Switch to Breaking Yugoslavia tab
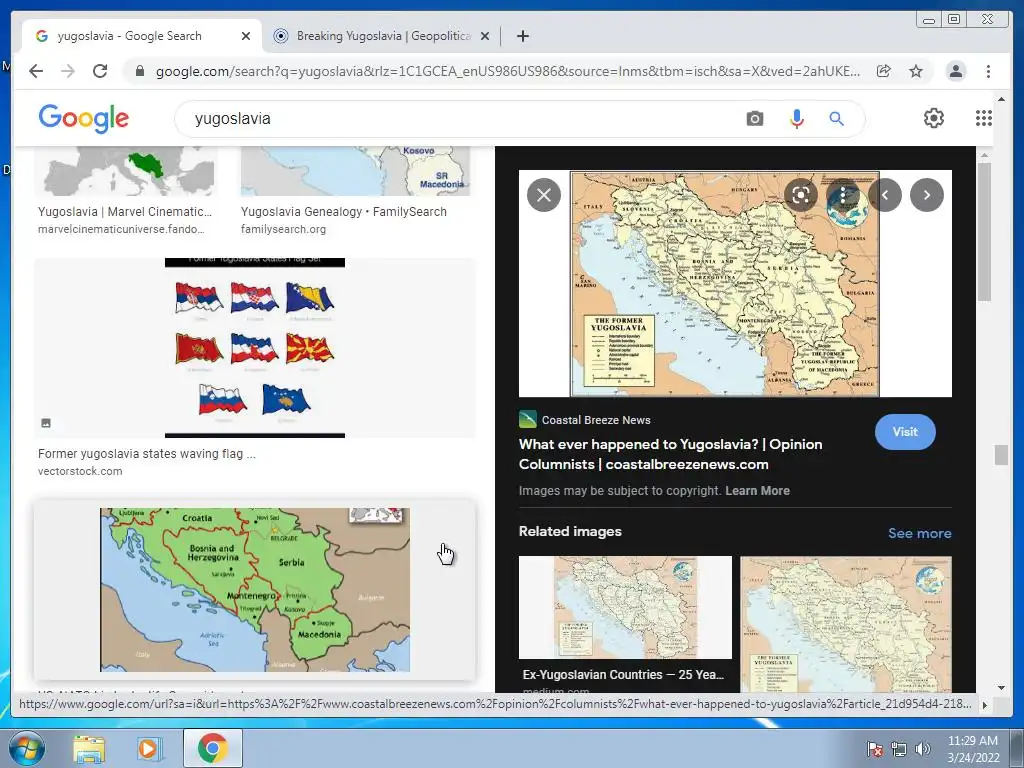Viewport: 1024px width, 768px height. point(382,36)
